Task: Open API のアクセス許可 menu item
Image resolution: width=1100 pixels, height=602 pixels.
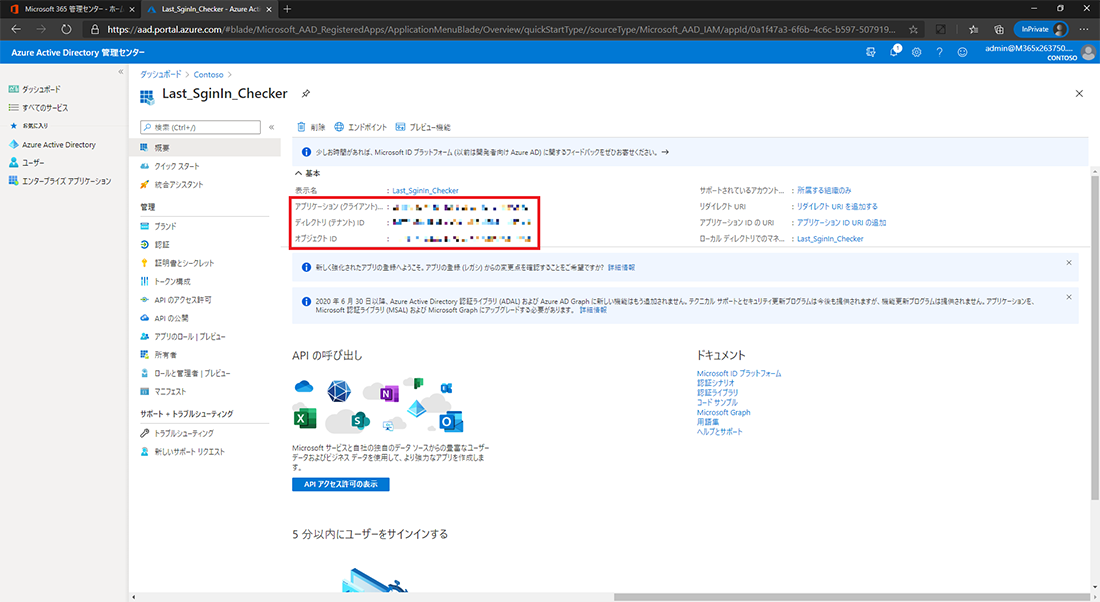Action: click(x=182, y=300)
